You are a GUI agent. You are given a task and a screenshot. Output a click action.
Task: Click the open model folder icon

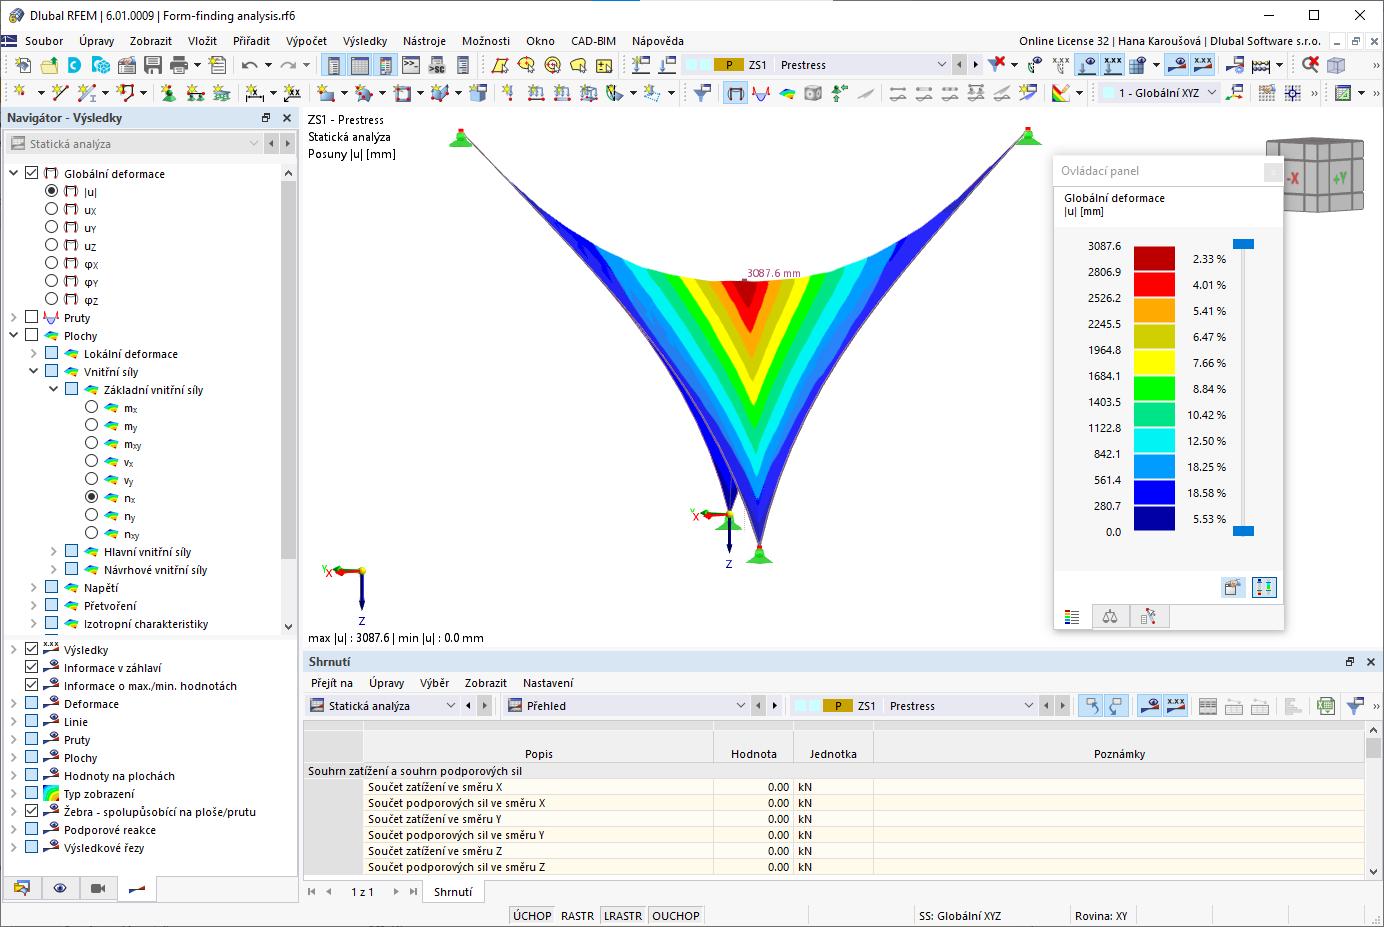[x=49, y=65]
